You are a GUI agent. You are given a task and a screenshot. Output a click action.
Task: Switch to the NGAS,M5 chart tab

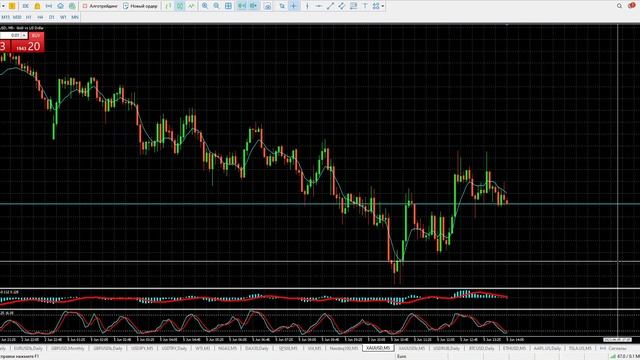click(x=227, y=348)
